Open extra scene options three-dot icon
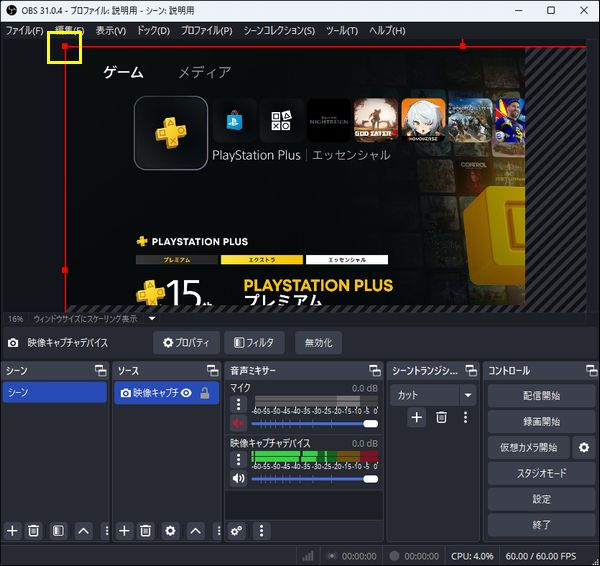 tap(106, 531)
